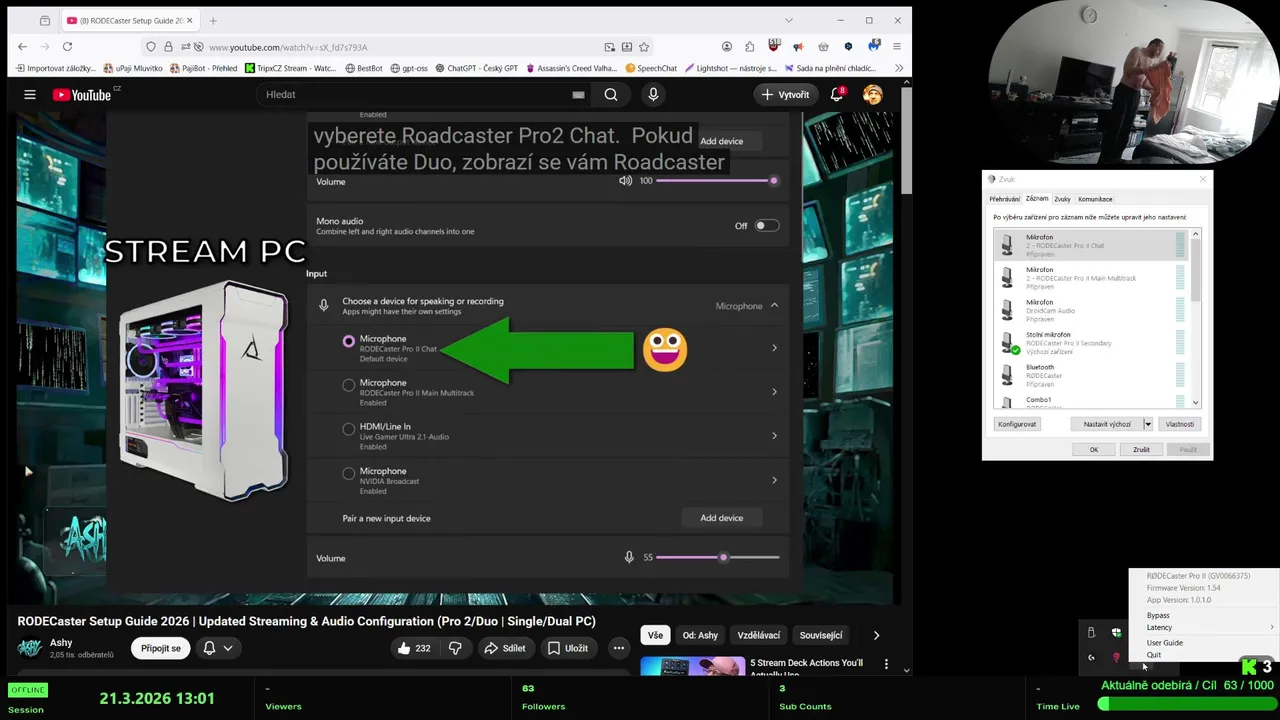Open Ashy channel avatar
This screenshot has height=720, width=1280.
(x=30, y=648)
